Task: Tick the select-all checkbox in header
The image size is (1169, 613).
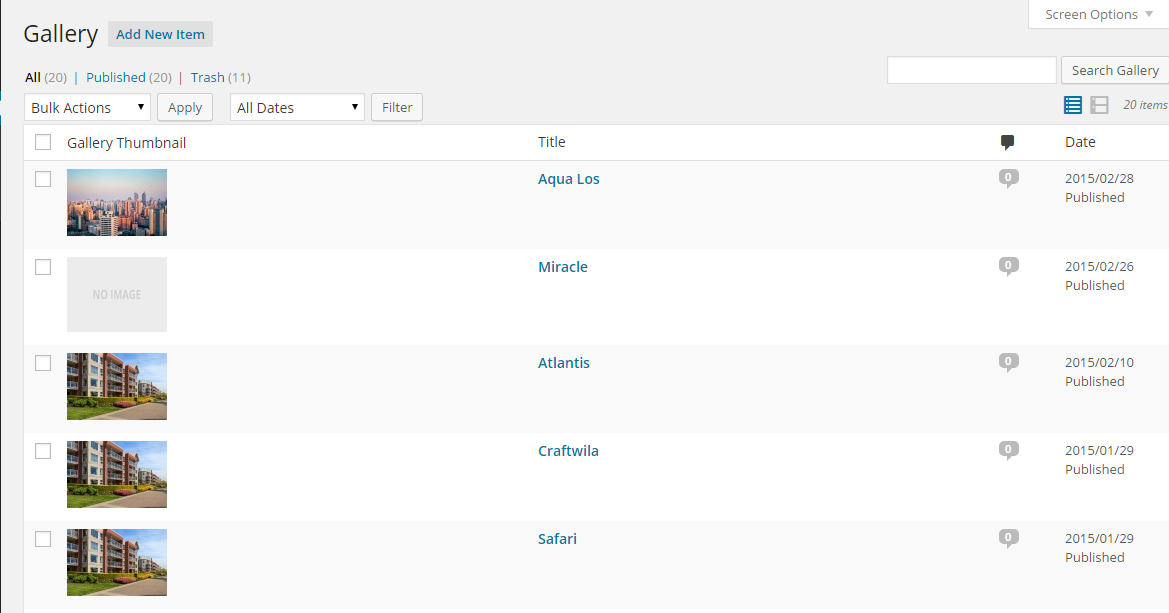Action: coord(43,142)
